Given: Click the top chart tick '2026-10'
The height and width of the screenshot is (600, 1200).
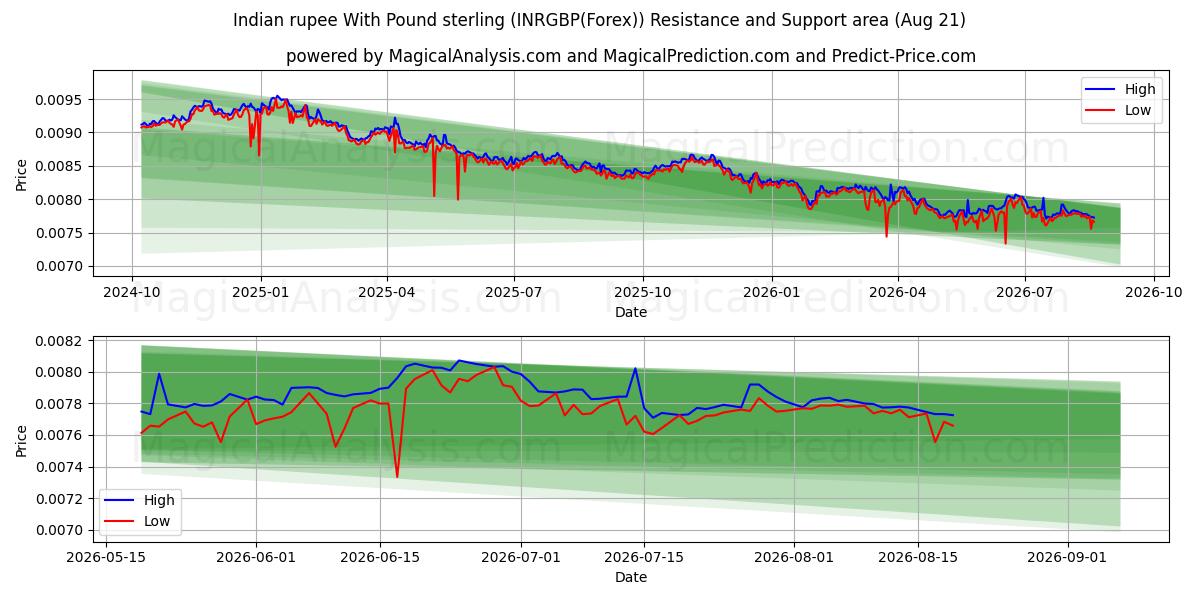Looking at the screenshot, I should (1153, 293).
